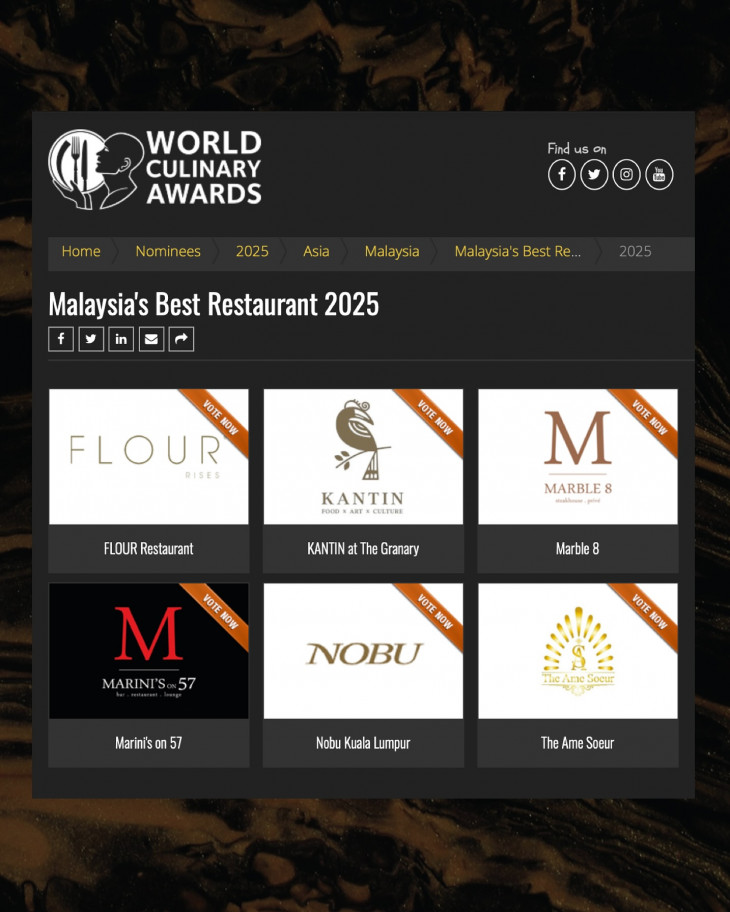Click the FLOUR logo thumbnail

point(149,457)
